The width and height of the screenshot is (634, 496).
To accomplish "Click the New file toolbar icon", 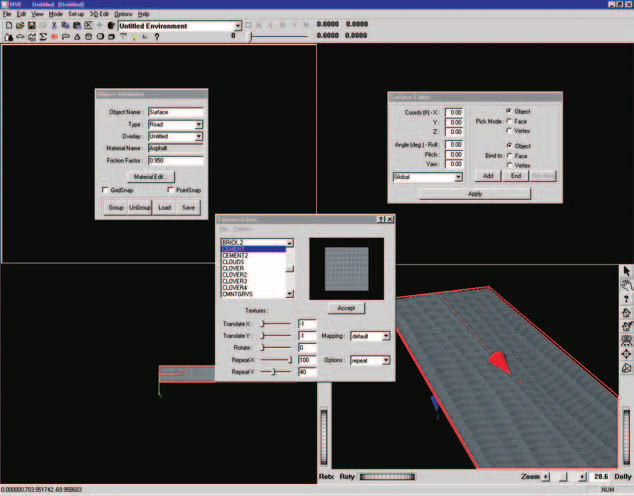I will click(x=9, y=25).
